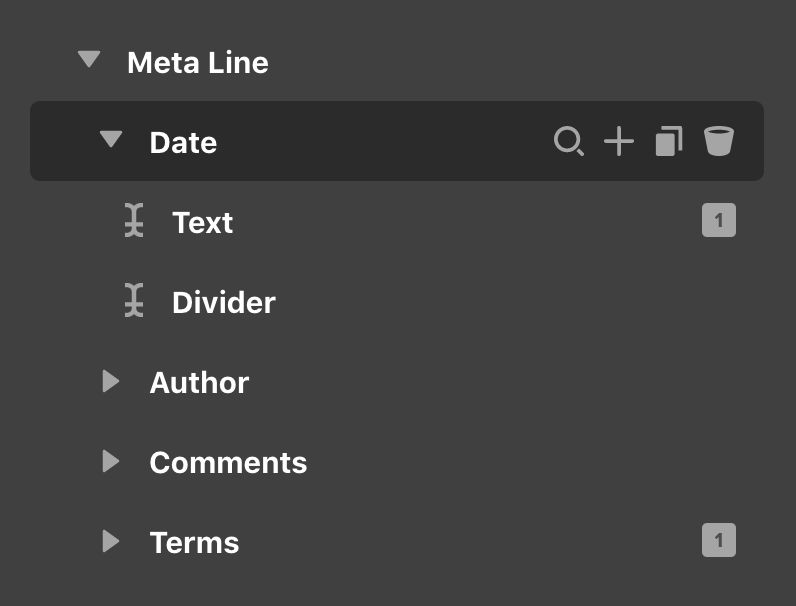Click the number badge on Terms row
Image resolution: width=796 pixels, height=606 pixels.
(719, 540)
